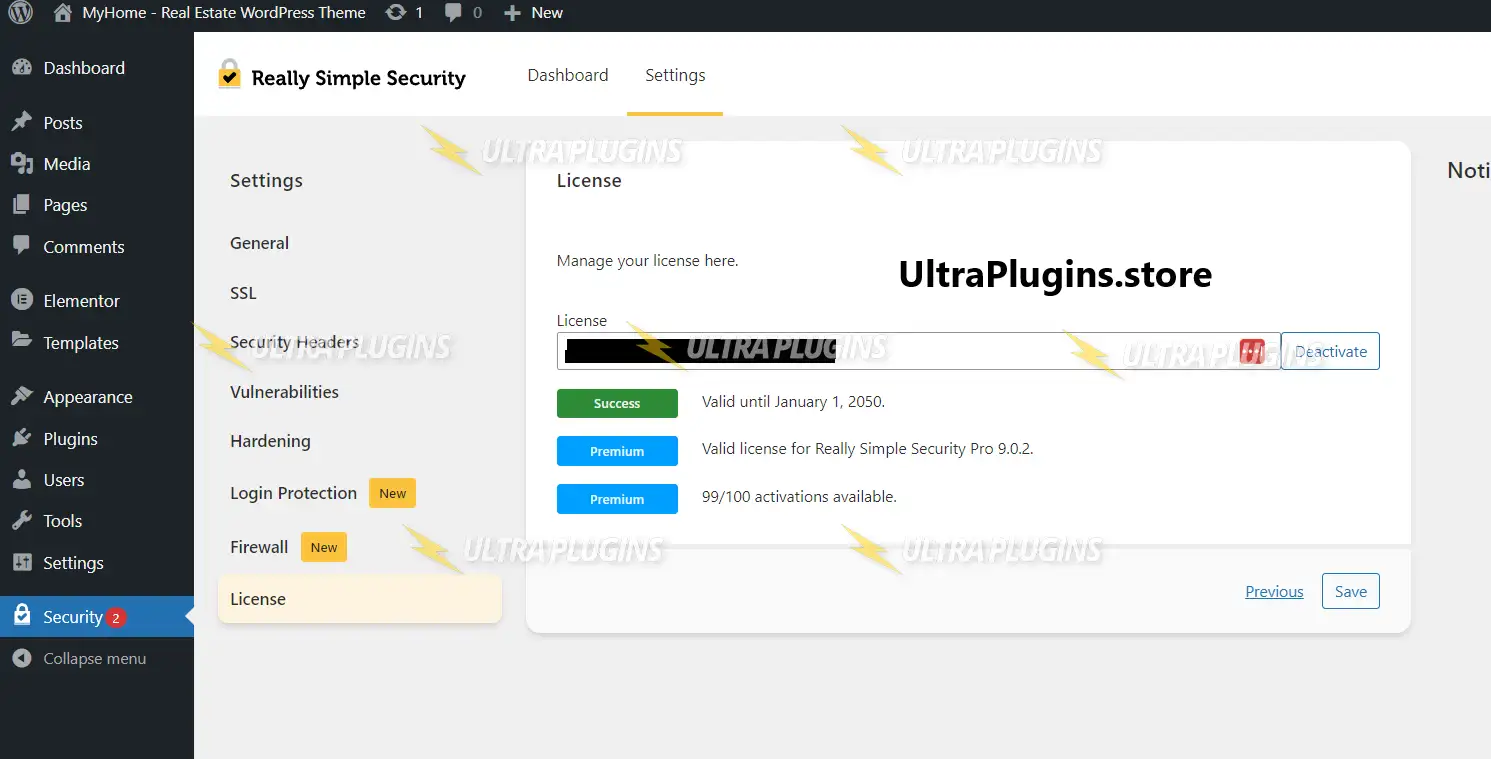Open the updates icon in admin bar

pos(396,13)
